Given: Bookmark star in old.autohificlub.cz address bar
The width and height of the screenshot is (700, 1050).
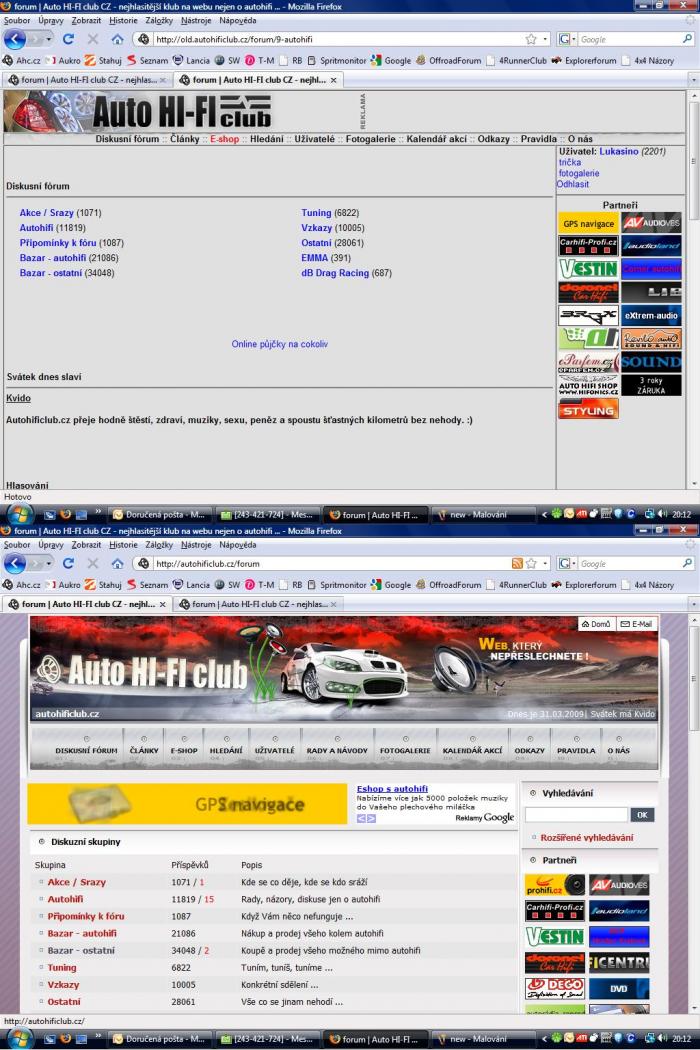Looking at the screenshot, I should (531, 40).
